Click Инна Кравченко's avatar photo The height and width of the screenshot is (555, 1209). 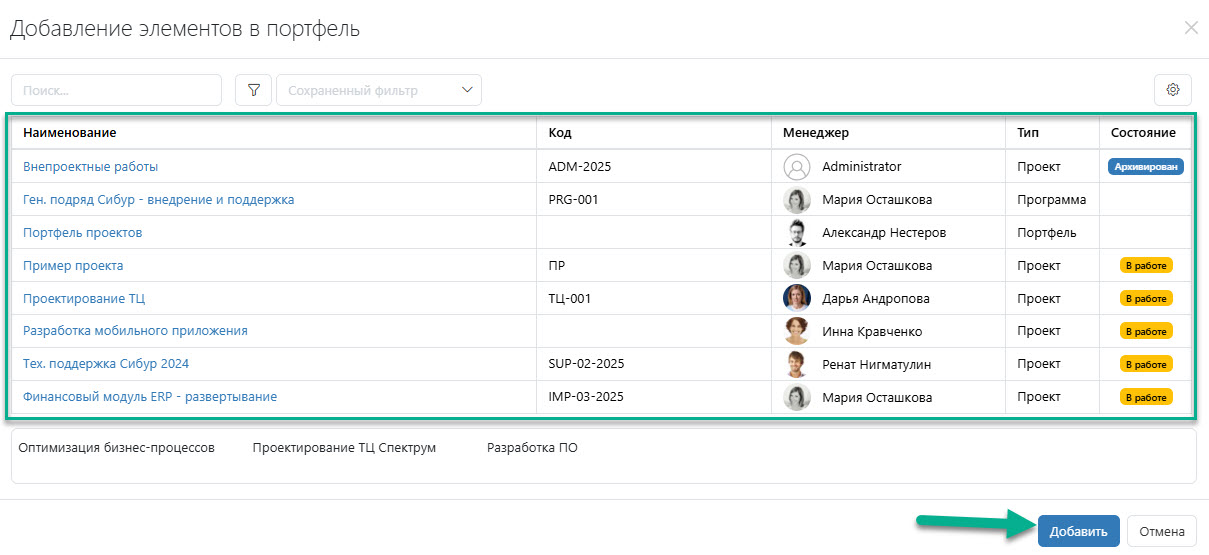coord(796,332)
